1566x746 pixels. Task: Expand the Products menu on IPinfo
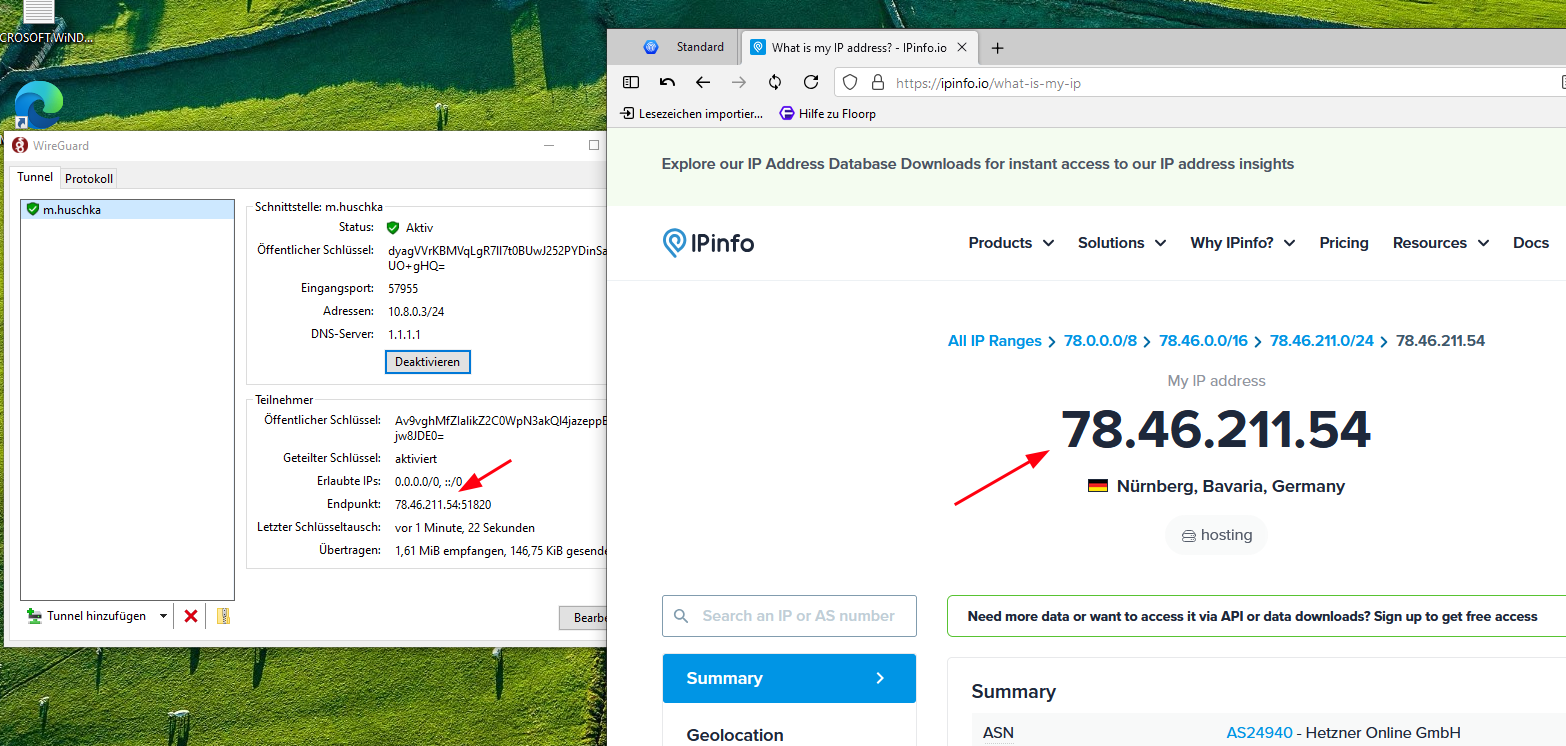1011,243
